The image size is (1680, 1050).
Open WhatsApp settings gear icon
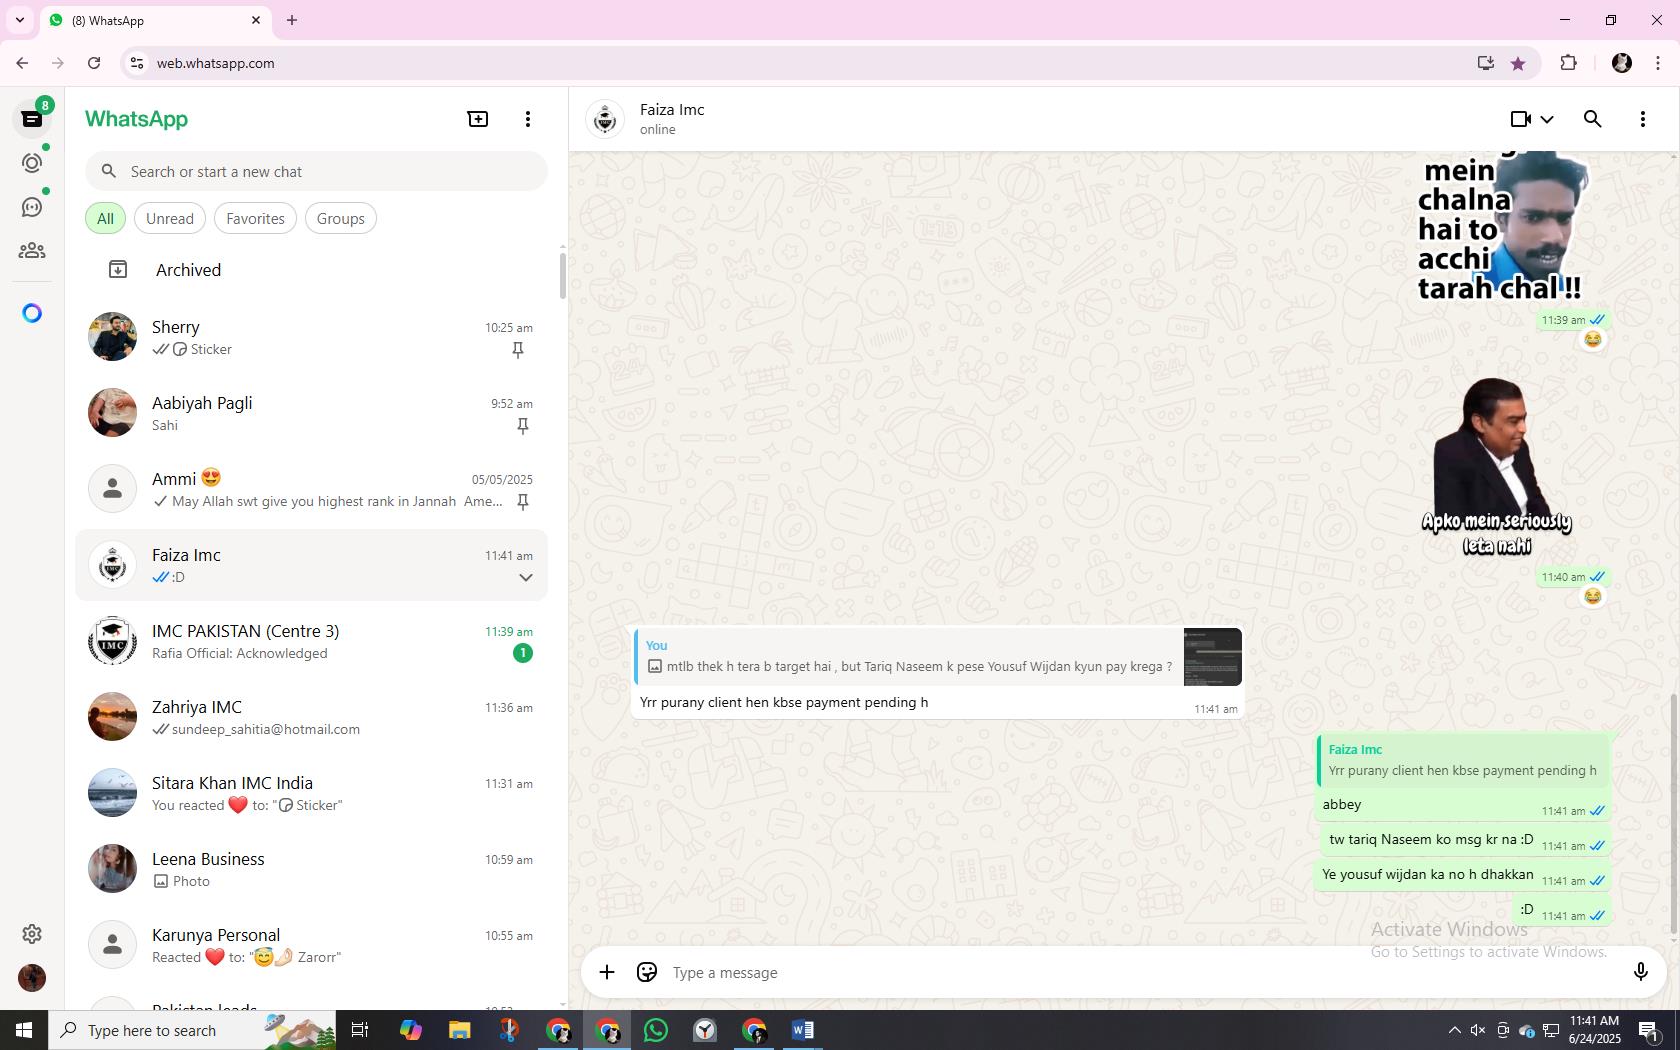pyautogui.click(x=32, y=934)
